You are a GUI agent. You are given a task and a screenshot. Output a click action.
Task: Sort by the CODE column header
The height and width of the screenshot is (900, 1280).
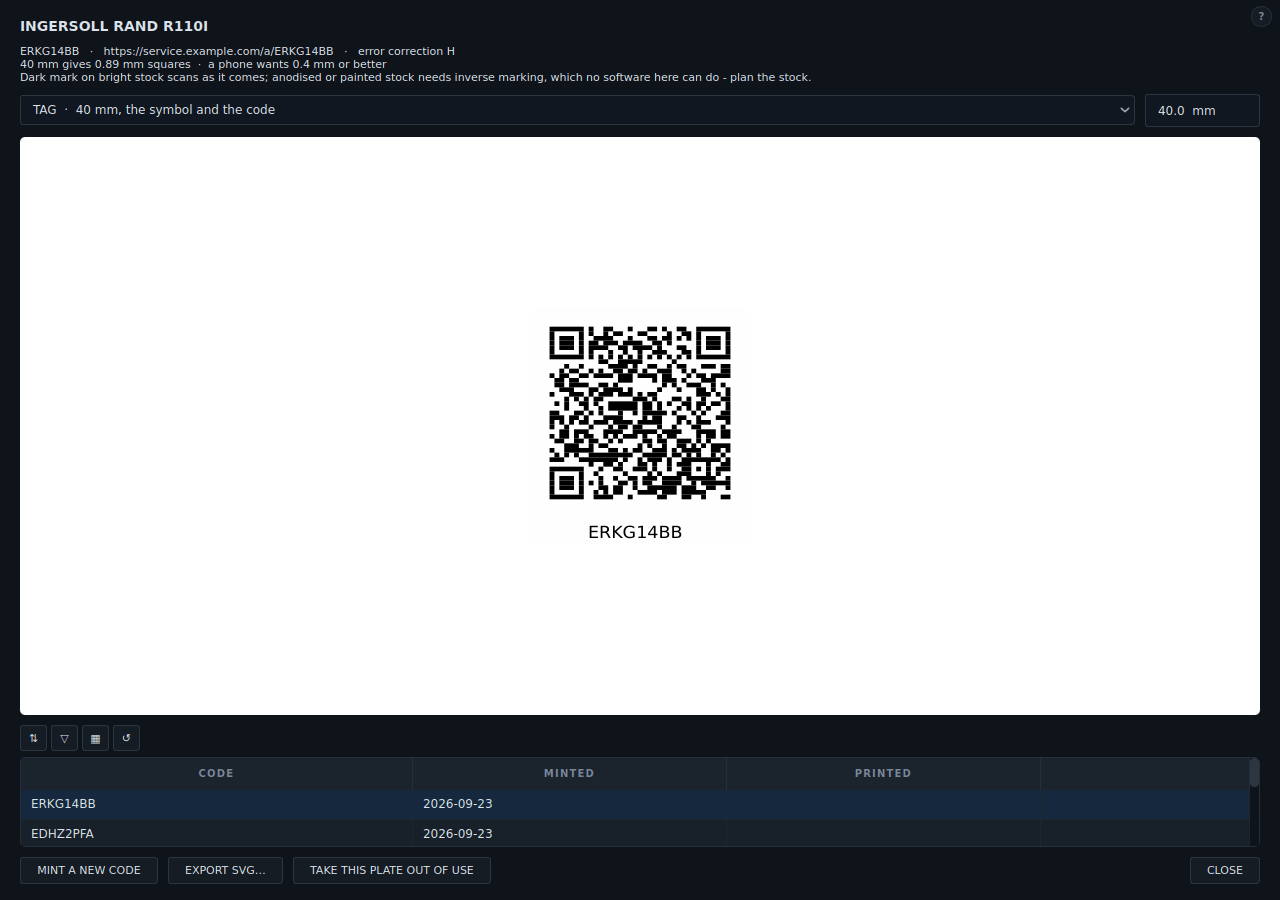(x=216, y=773)
